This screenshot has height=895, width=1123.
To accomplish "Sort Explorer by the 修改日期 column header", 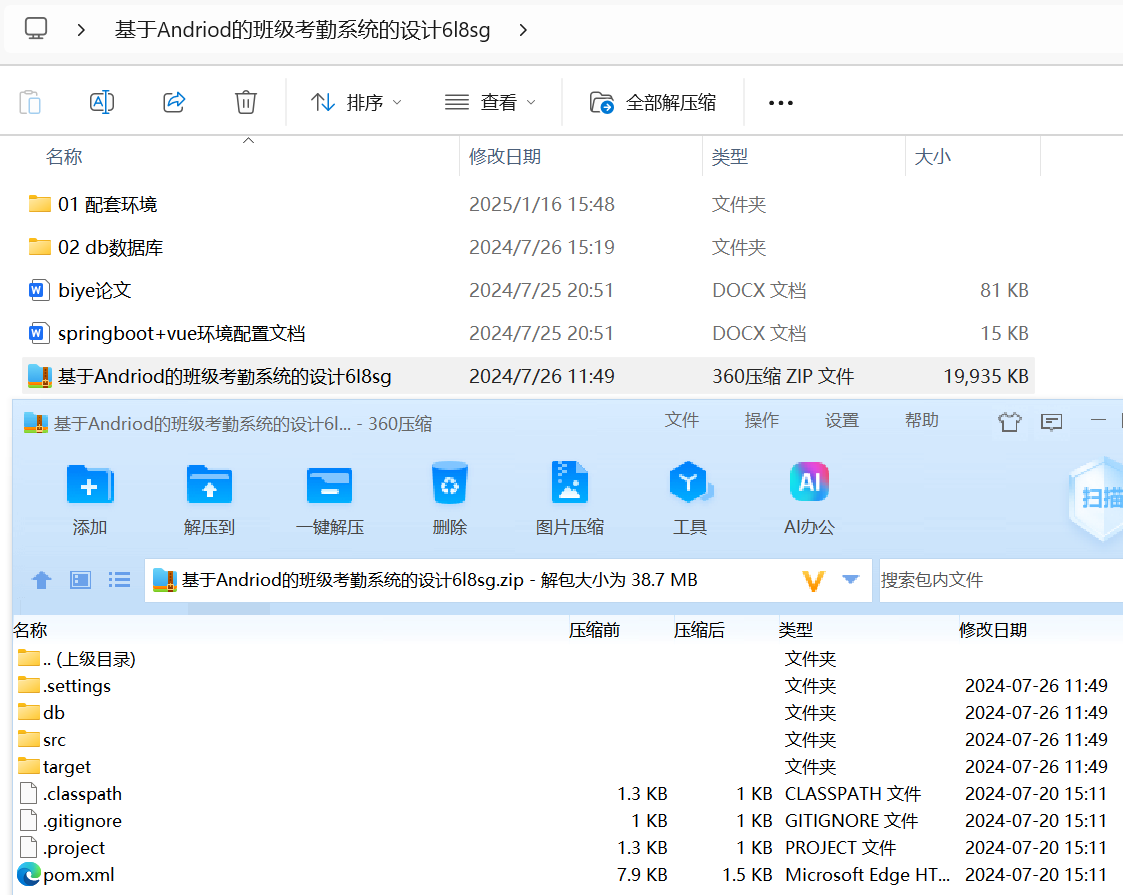I will click(x=505, y=157).
